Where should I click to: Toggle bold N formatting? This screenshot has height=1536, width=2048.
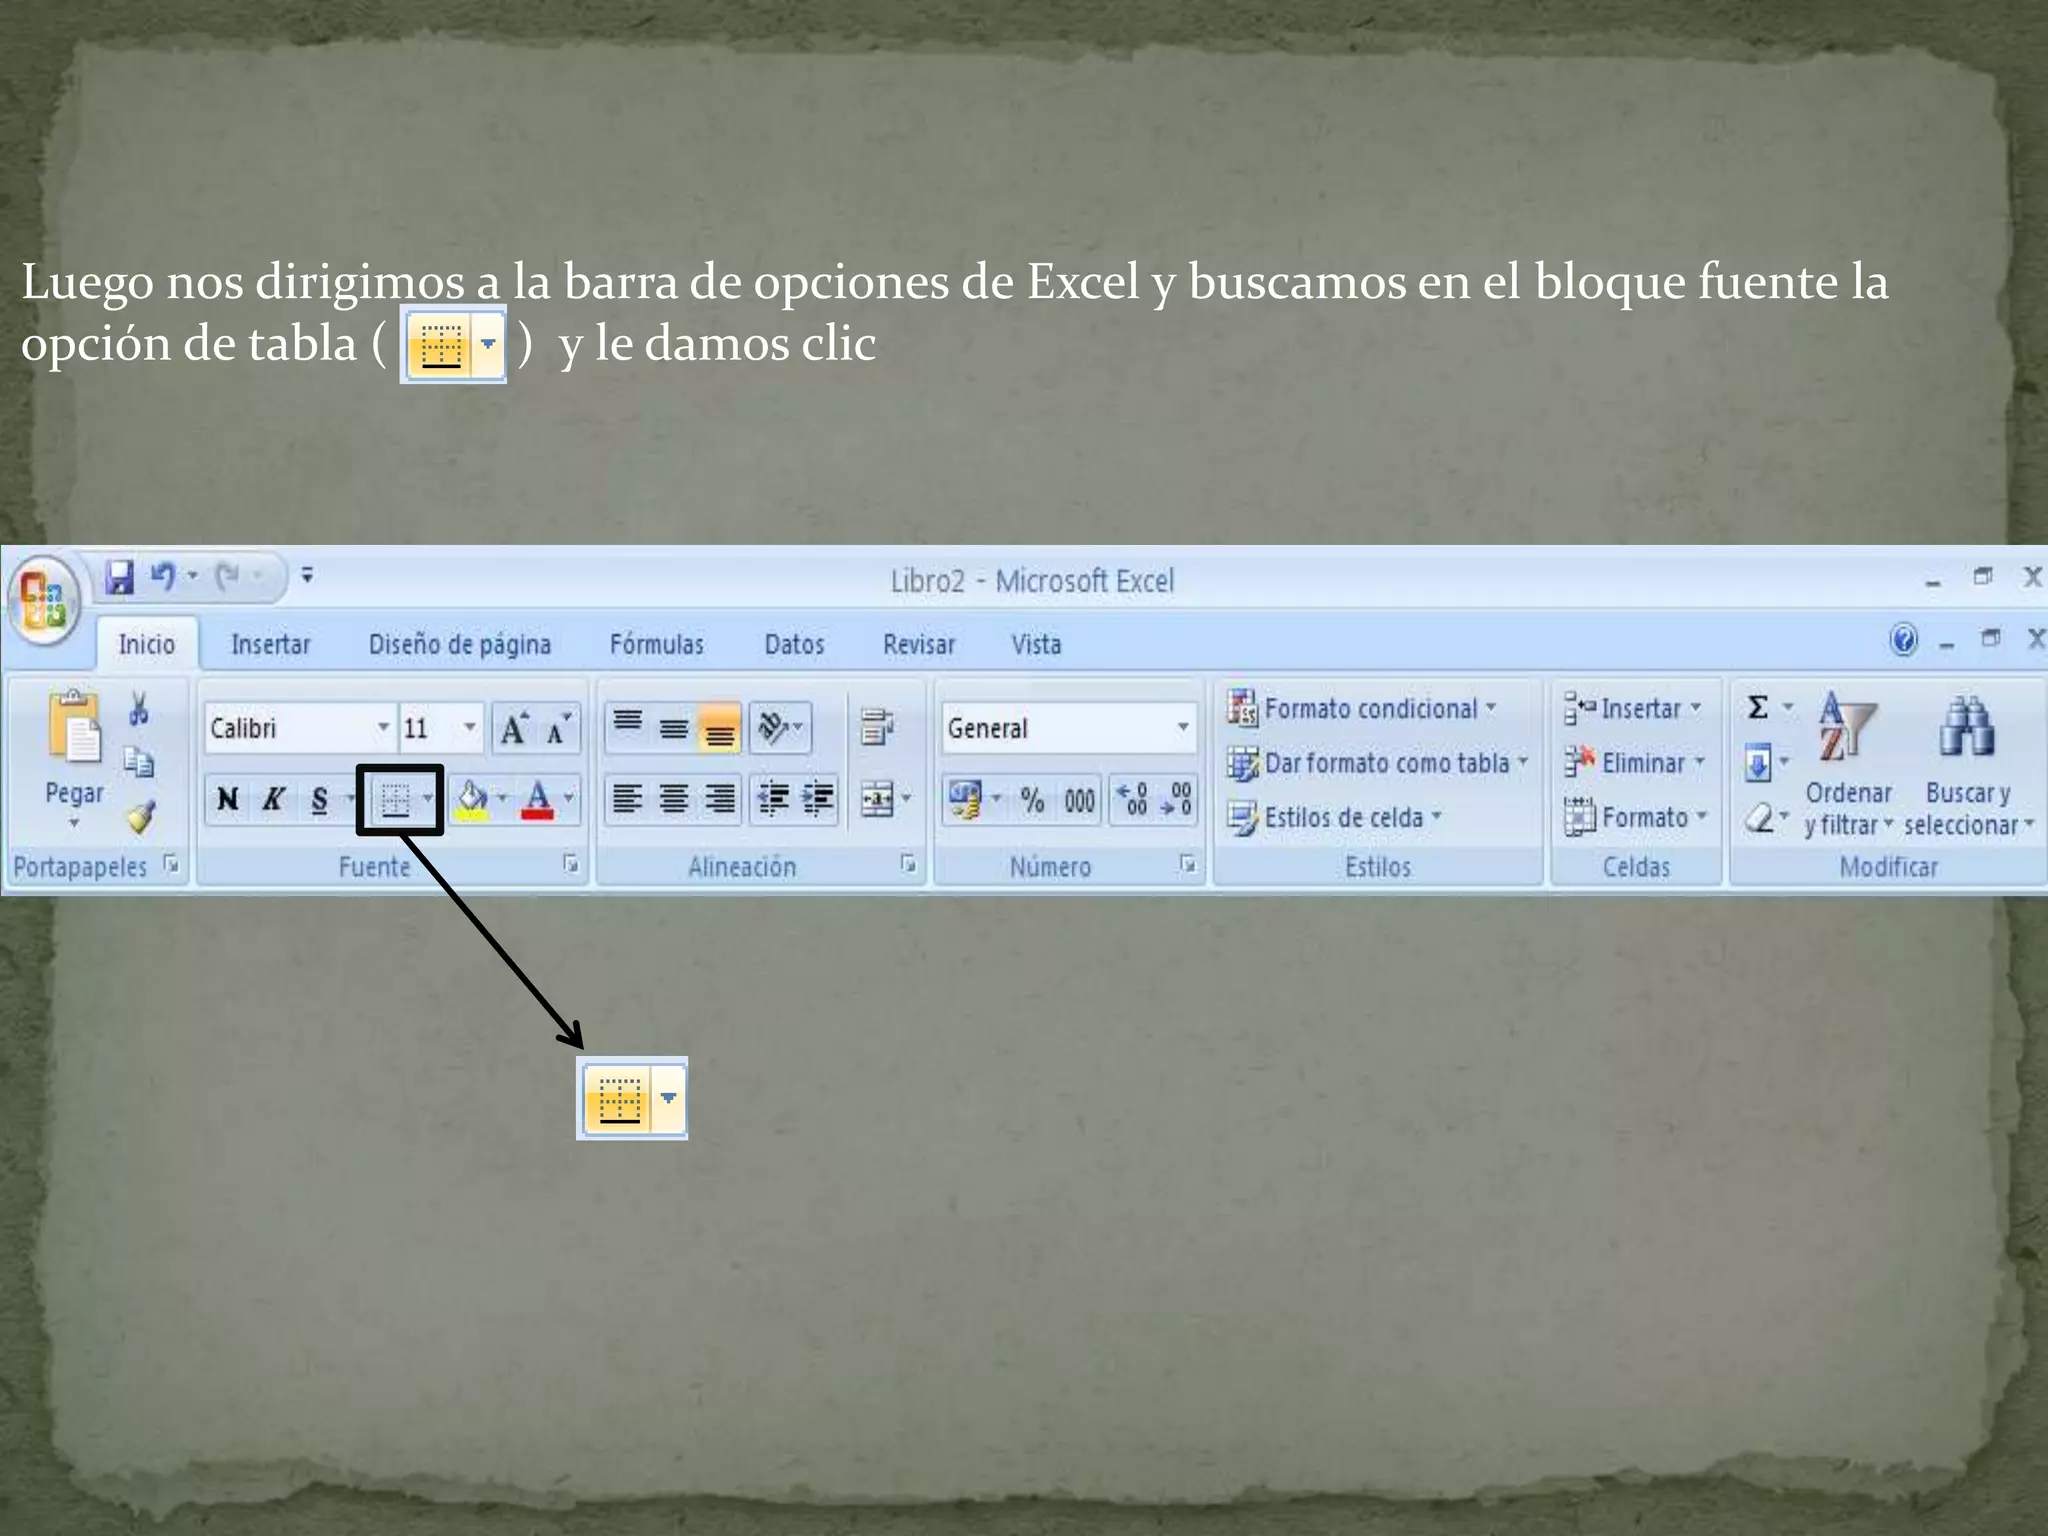[228, 799]
